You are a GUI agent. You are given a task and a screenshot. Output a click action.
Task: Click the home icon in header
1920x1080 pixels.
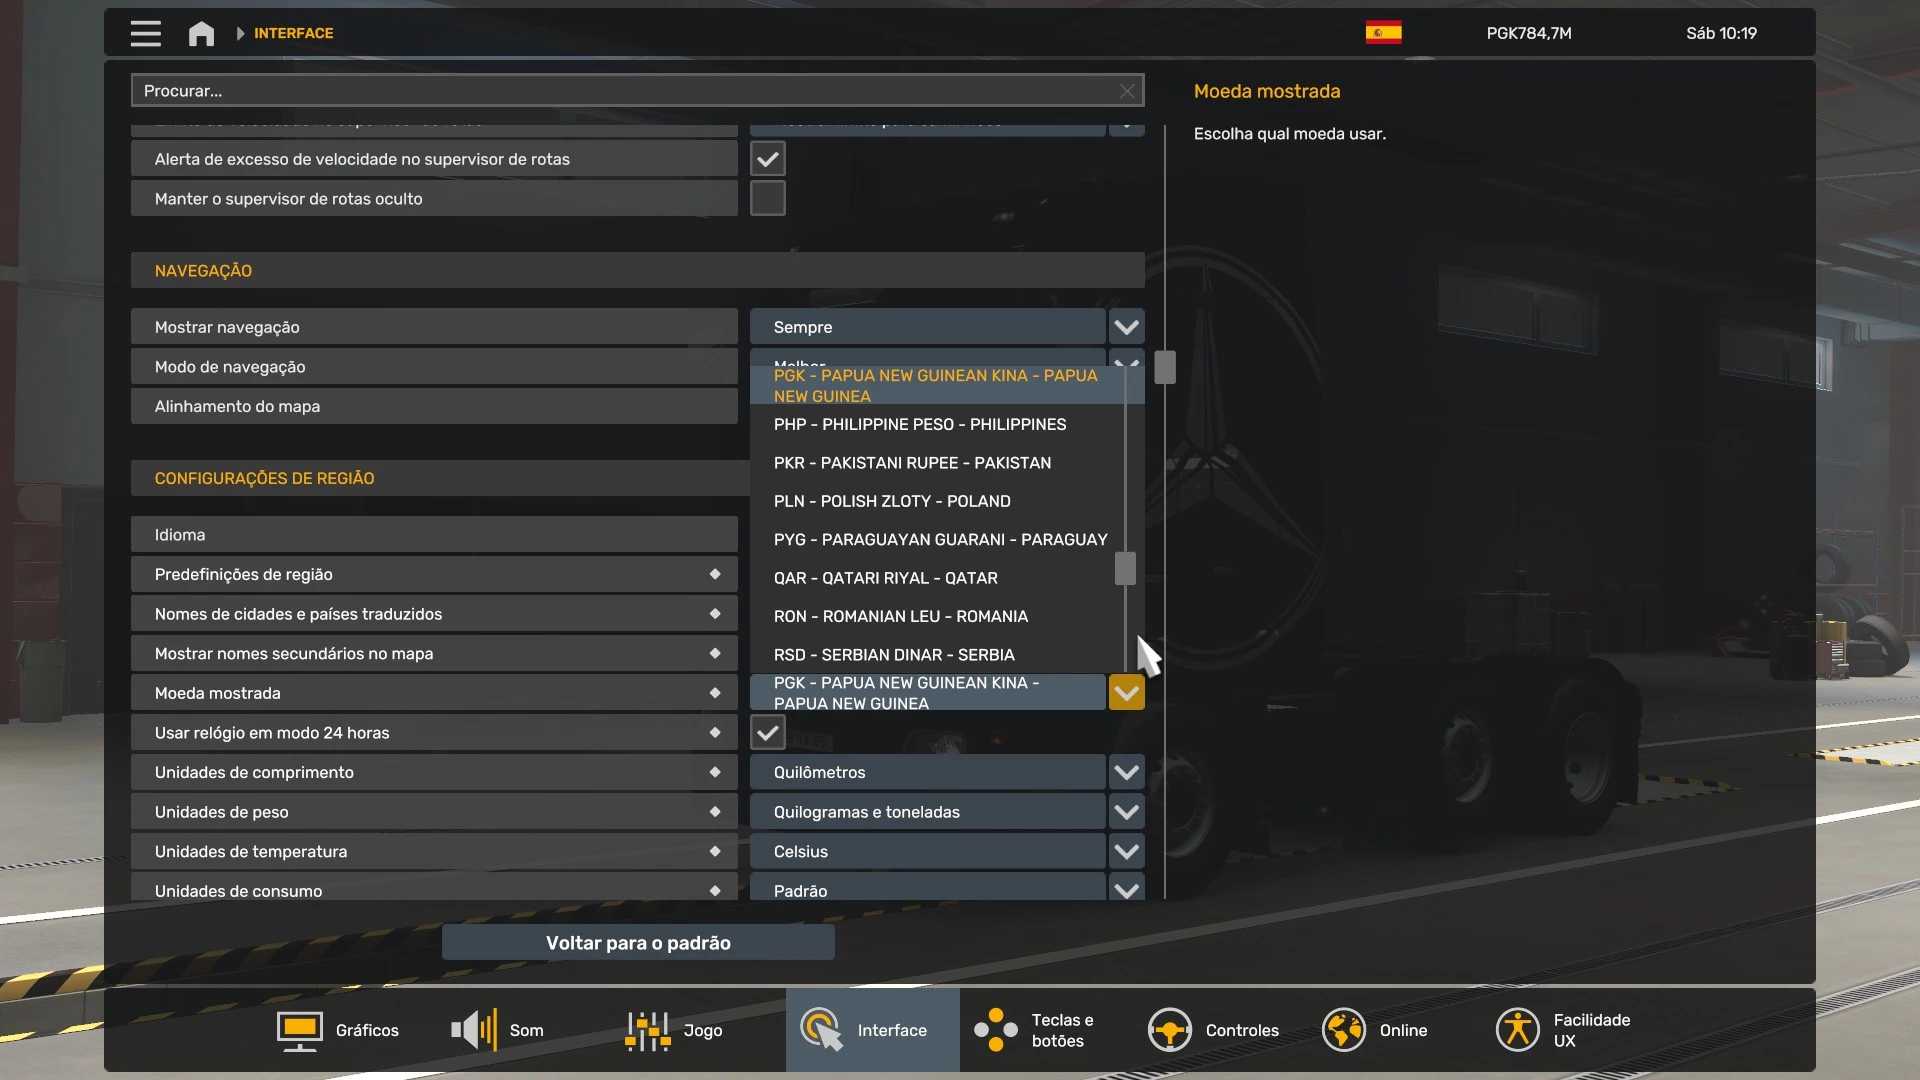point(201,33)
